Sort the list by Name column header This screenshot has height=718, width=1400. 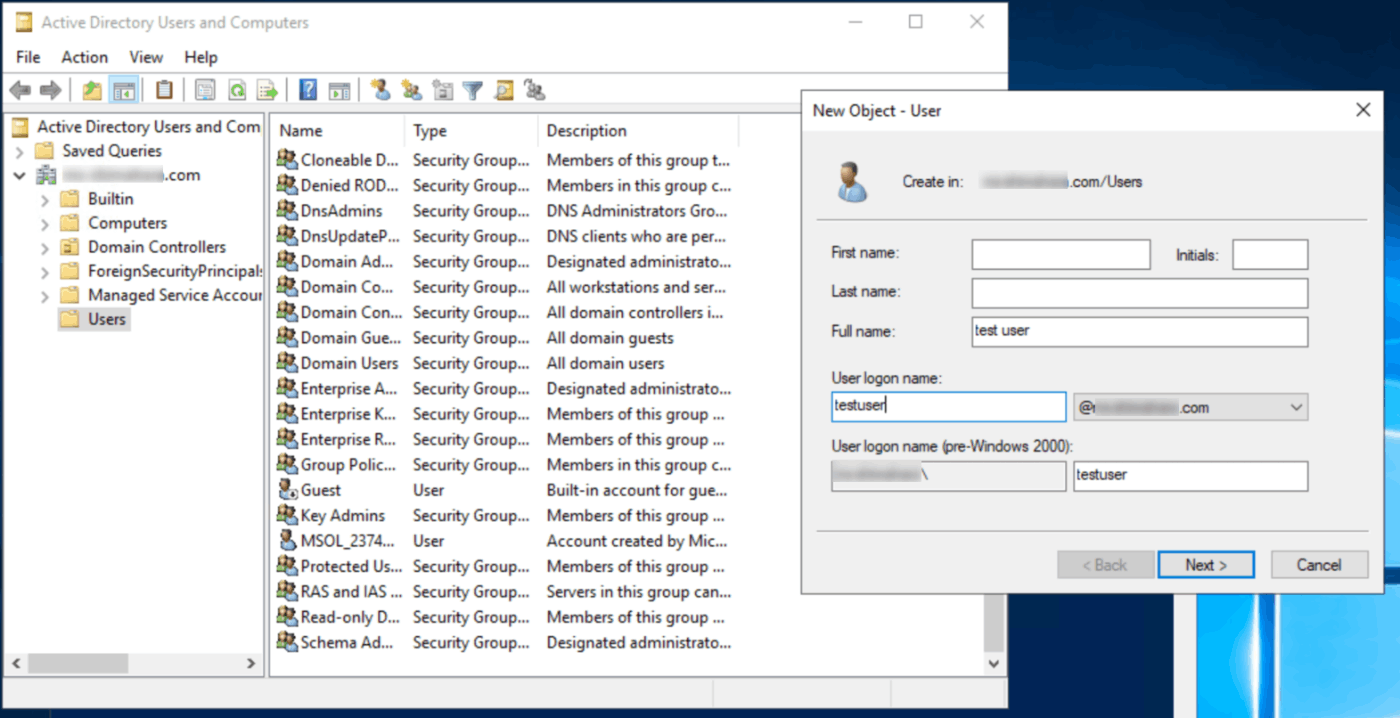pos(338,131)
